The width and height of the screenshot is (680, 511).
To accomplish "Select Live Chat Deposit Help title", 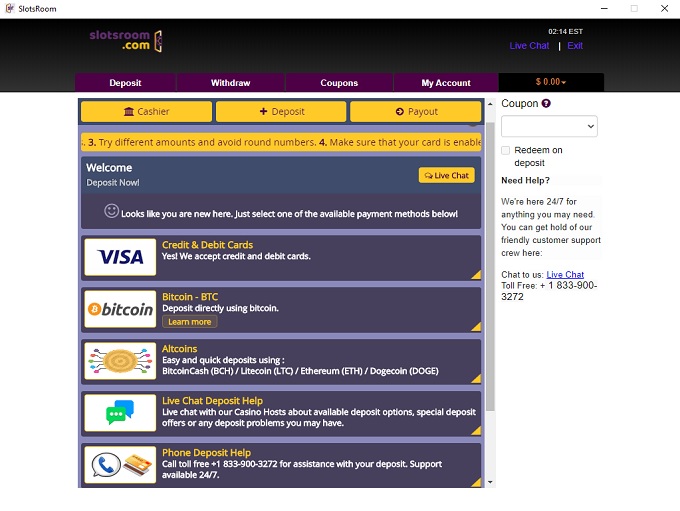I will [x=212, y=401].
